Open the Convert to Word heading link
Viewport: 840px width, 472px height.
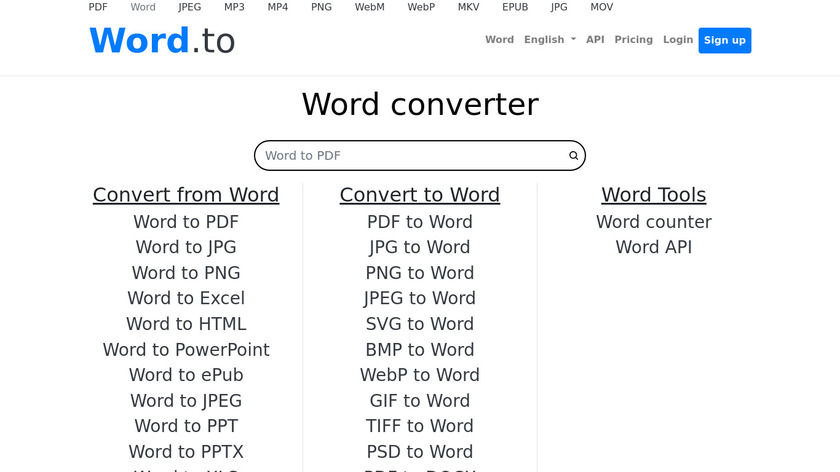tap(419, 195)
